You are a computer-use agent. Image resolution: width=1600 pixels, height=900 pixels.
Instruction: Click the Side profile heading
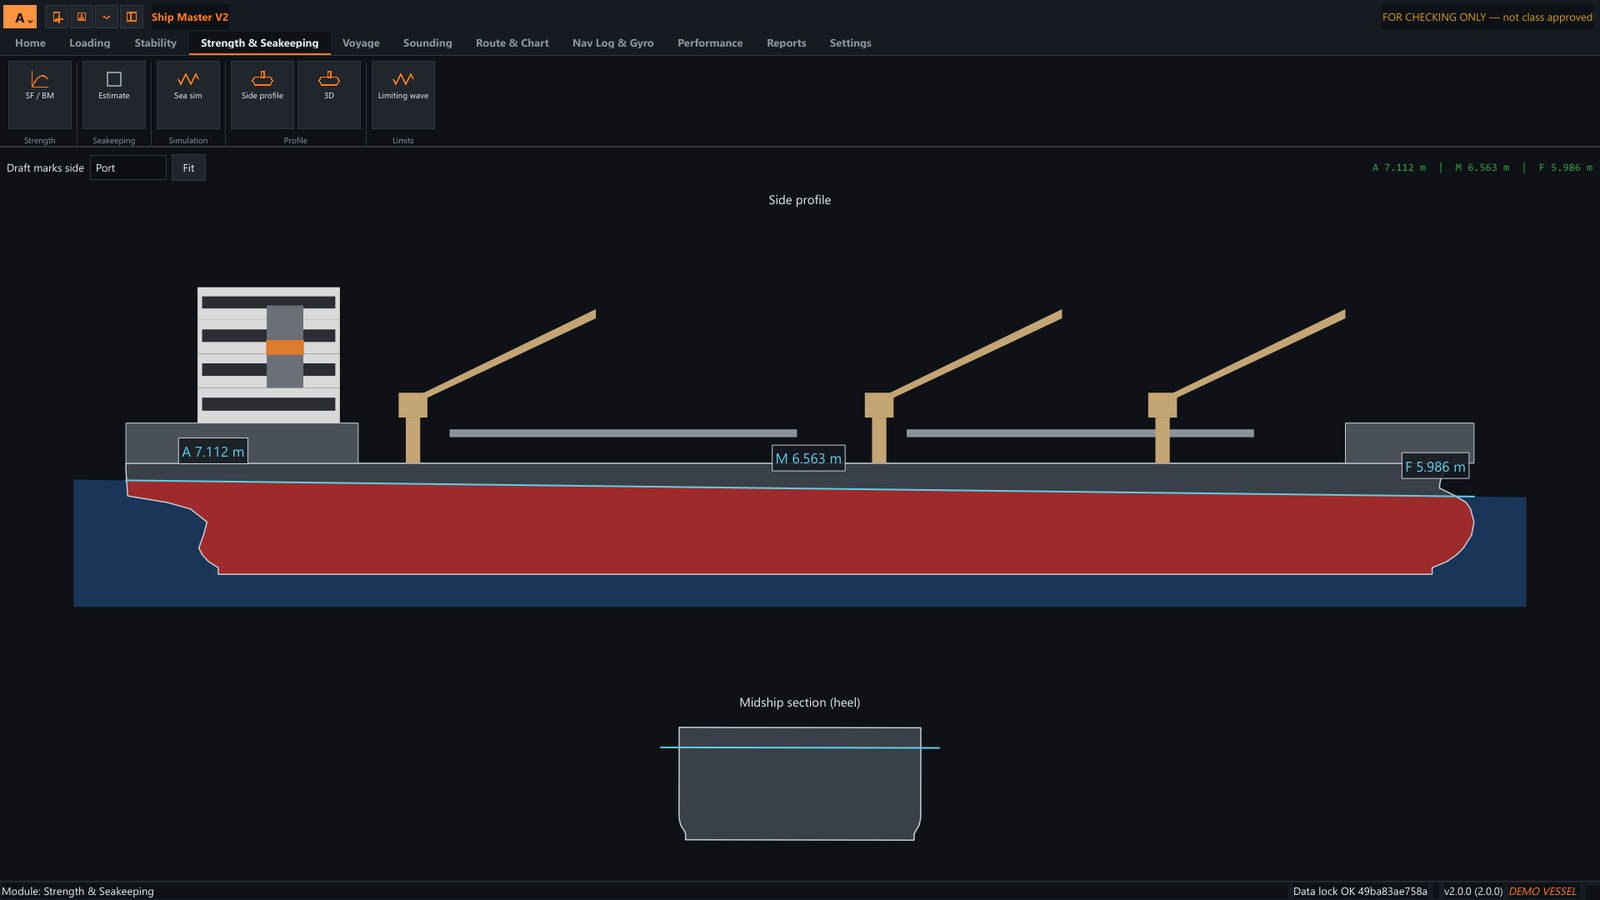pyautogui.click(x=800, y=200)
